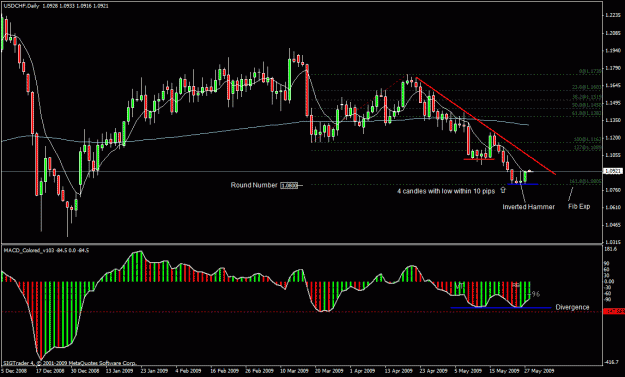Click the 50.0 Fibonacci level label
Viewport: 625px width, 377px height.
[x=587, y=105]
